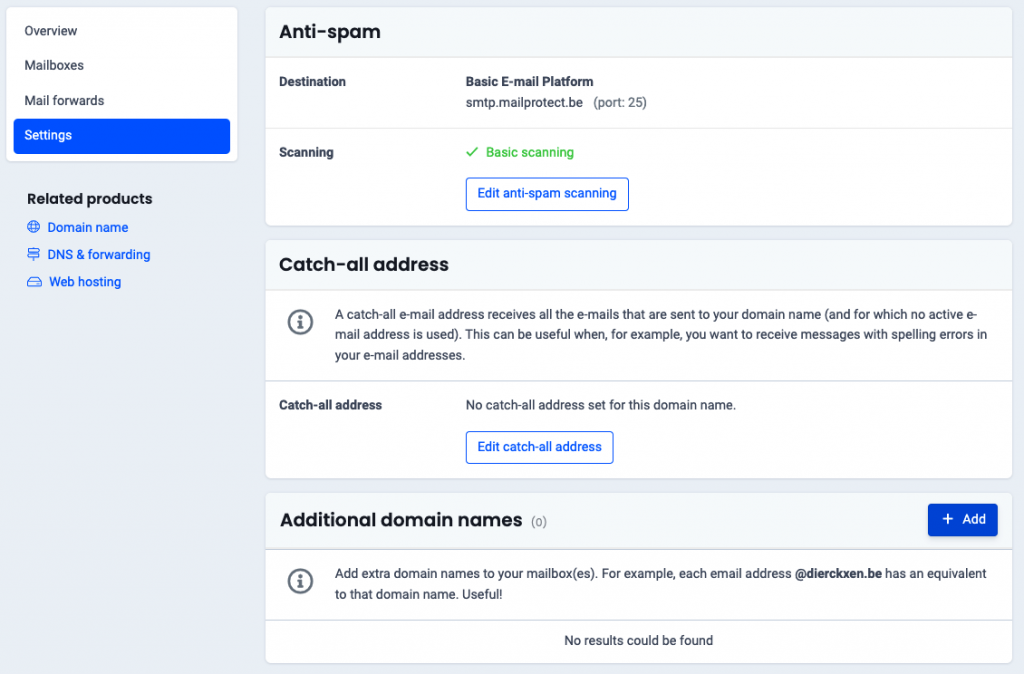Click the Basic E-mail Platform text
Image resolution: width=1024 pixels, height=674 pixels.
pyautogui.click(x=529, y=82)
